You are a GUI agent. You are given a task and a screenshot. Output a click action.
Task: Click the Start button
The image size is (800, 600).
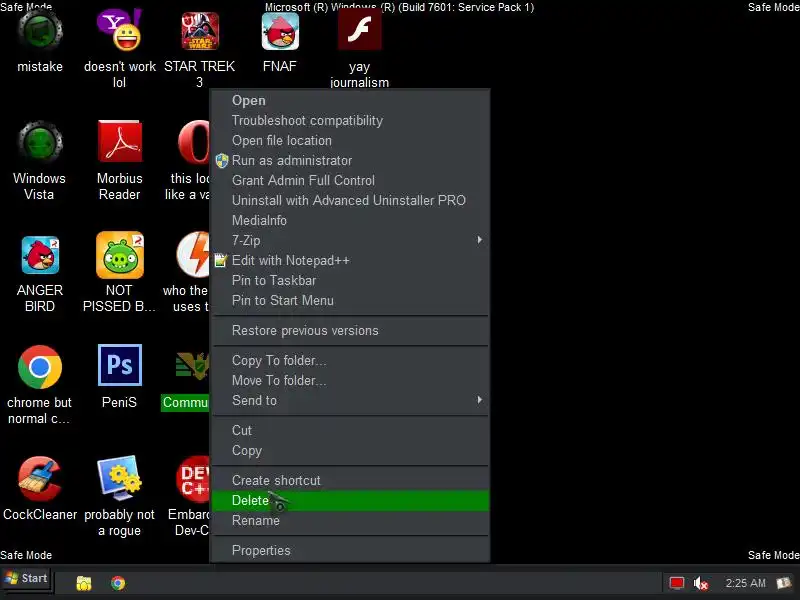[26, 579]
